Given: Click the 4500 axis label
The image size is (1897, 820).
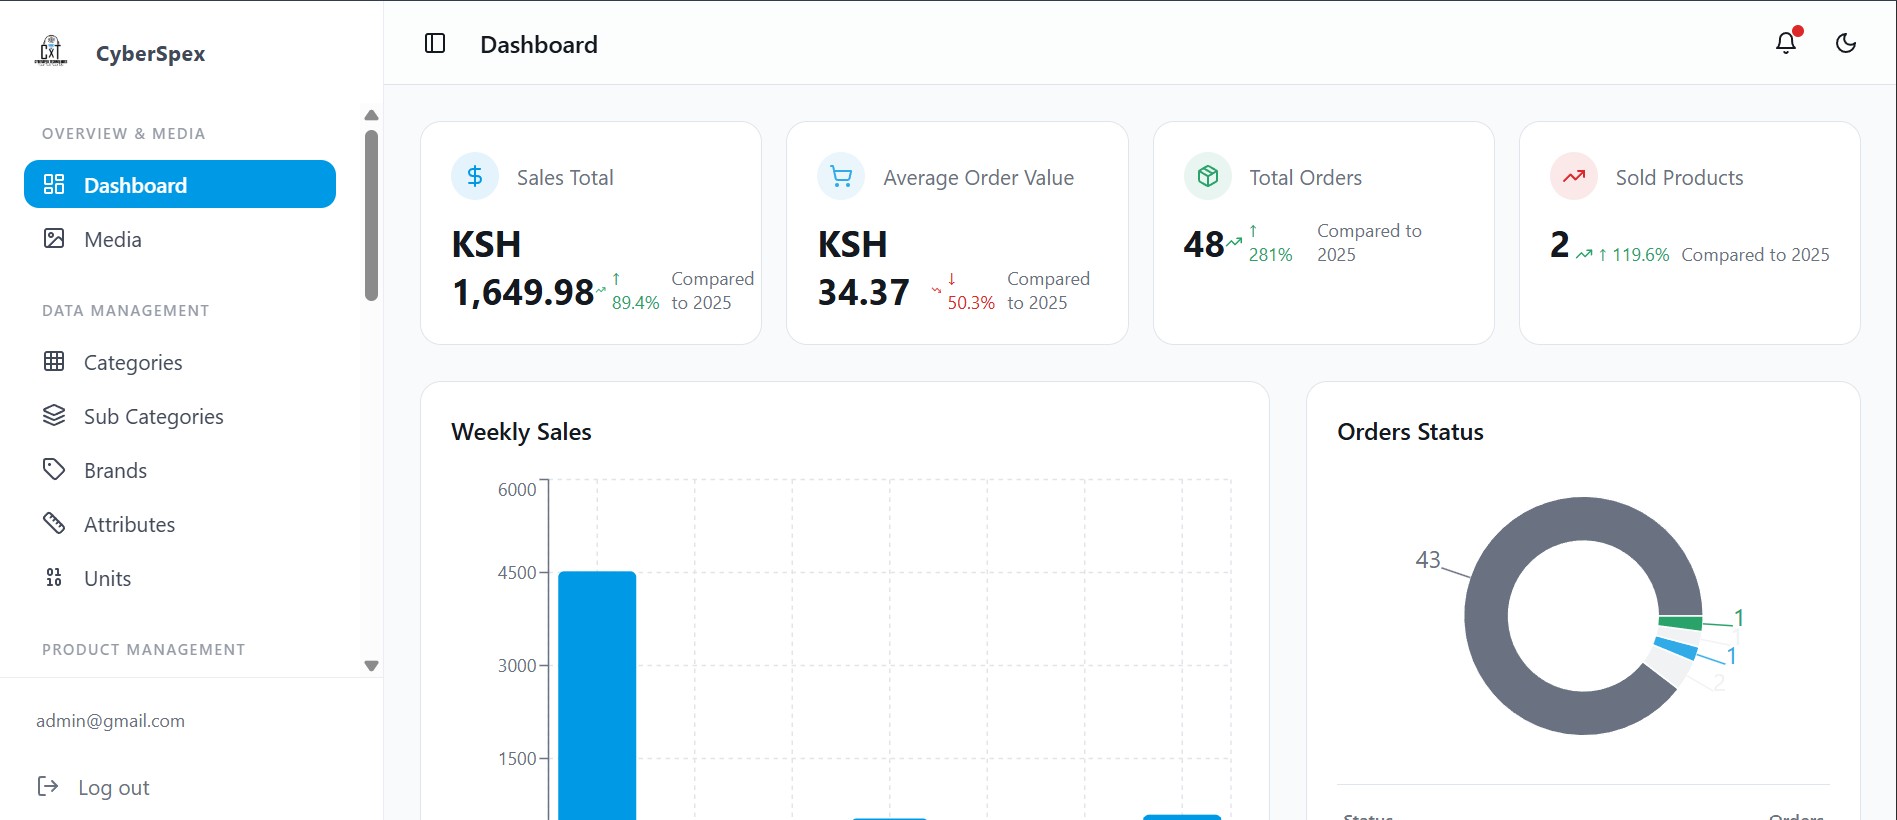Looking at the screenshot, I should coord(517,572).
